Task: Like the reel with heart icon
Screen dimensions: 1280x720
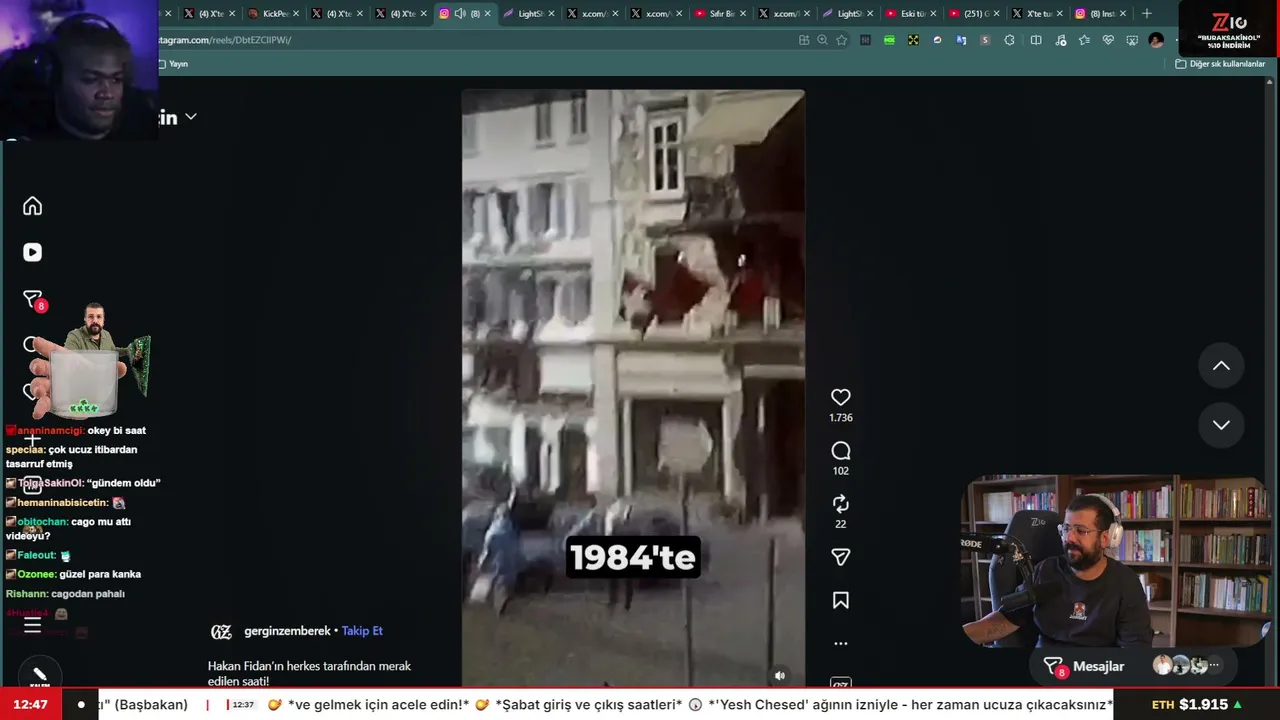Action: (841, 397)
